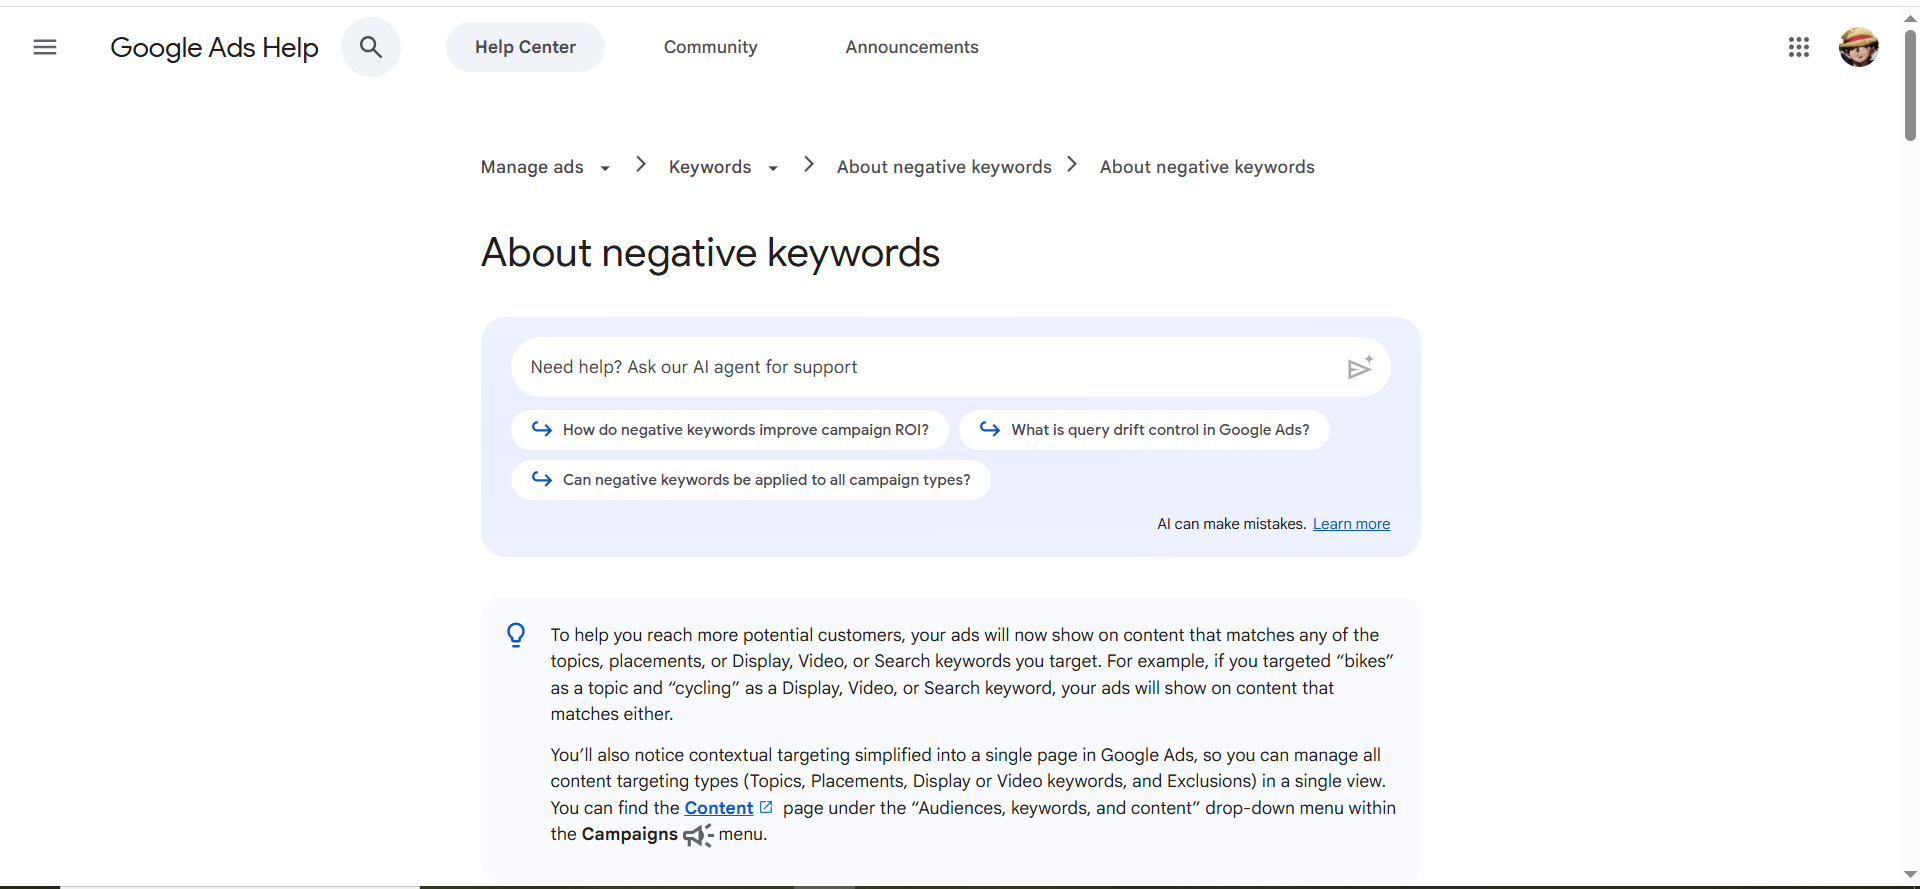Expand the Manage ads dropdown arrow
The image size is (1920, 889).
(x=605, y=168)
